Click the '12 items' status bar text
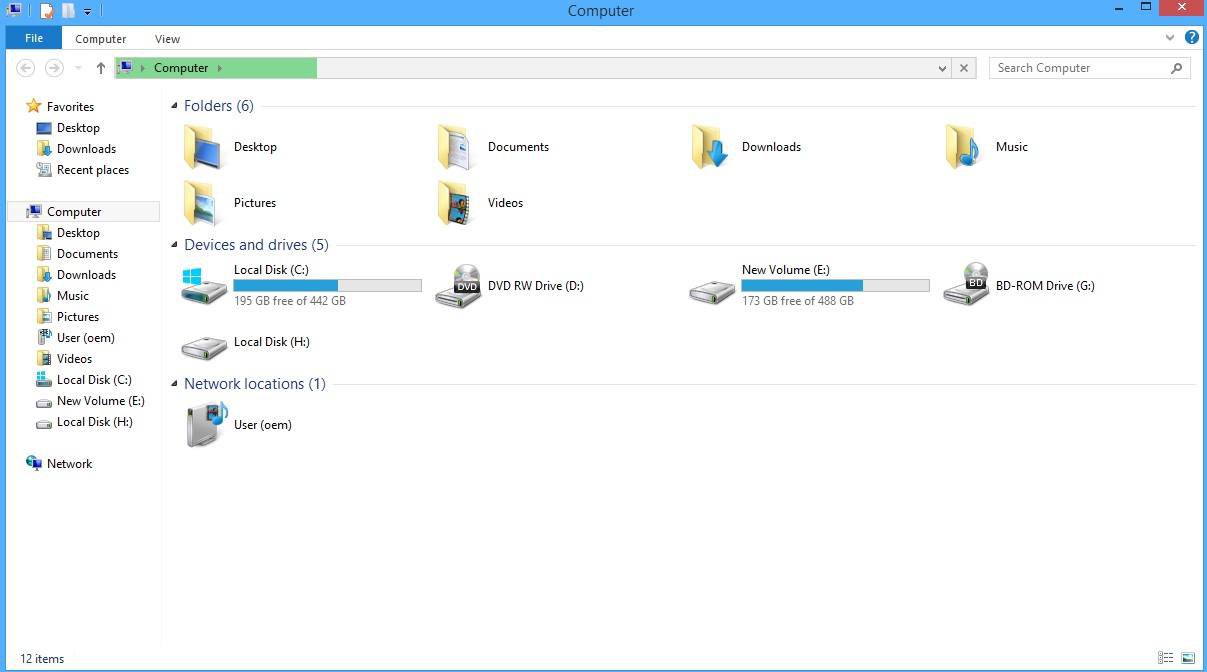Screen dimensions: 1207x672 tap(42, 659)
